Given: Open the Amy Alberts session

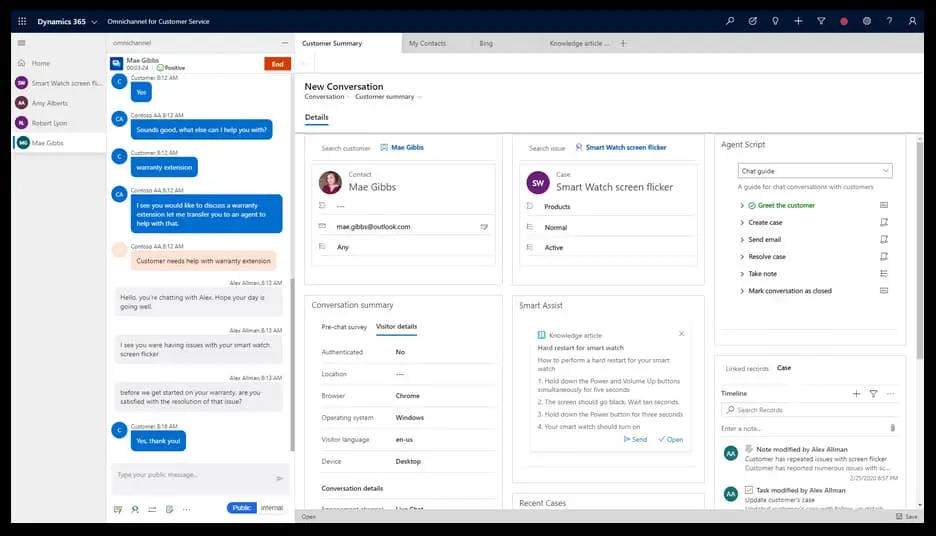Looking at the screenshot, I should click(50, 103).
